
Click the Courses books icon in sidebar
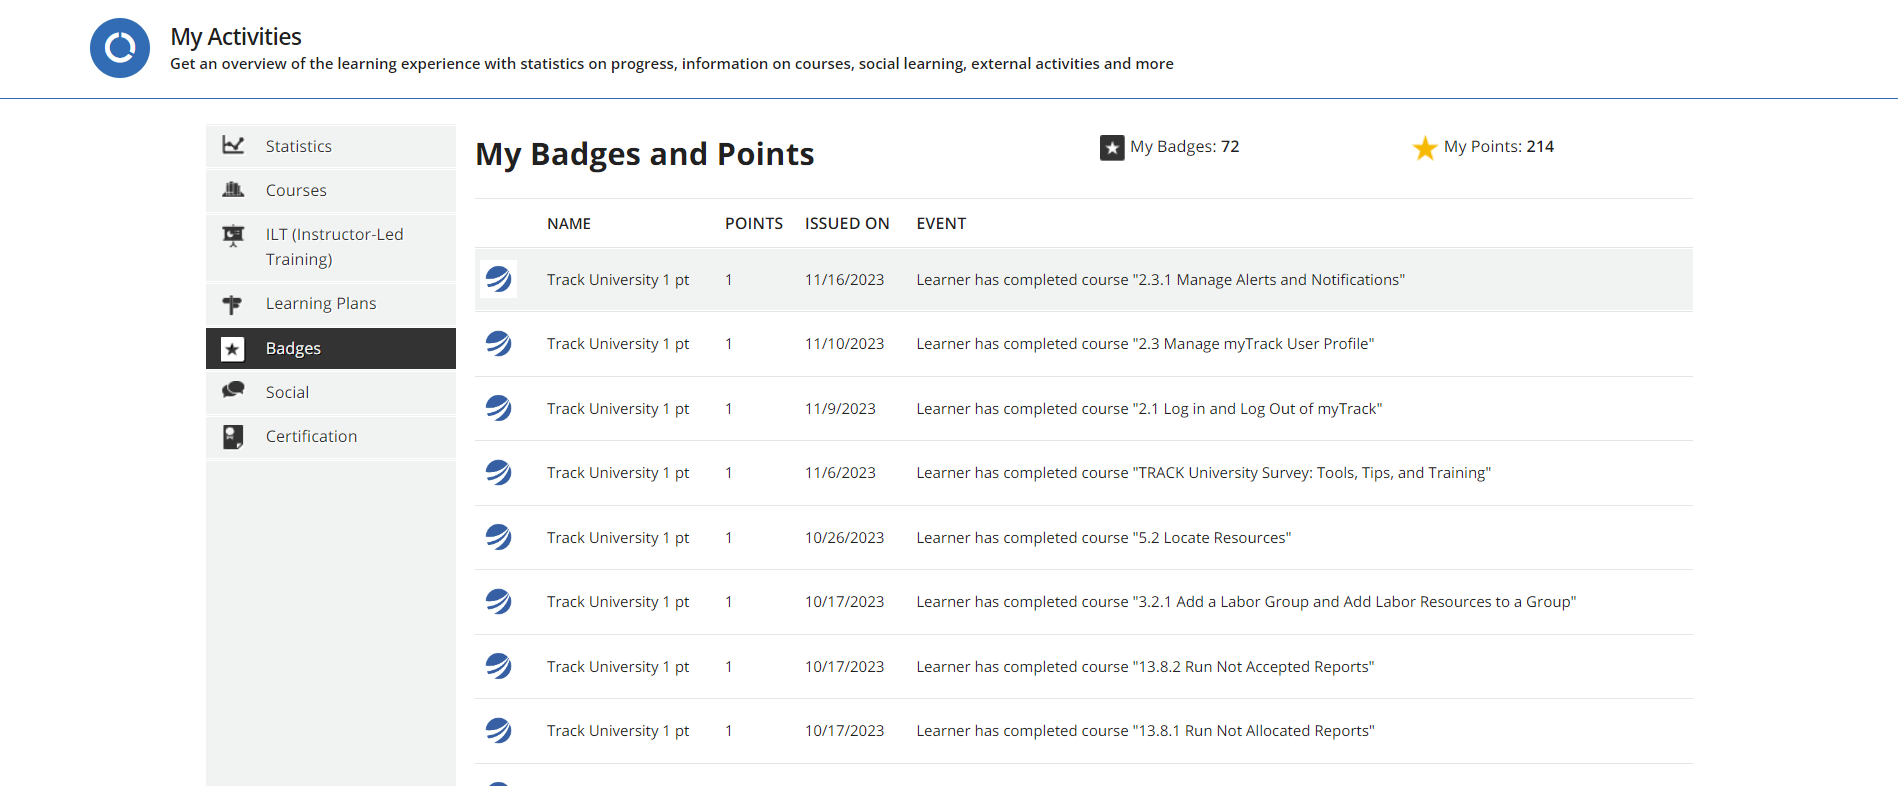point(233,189)
